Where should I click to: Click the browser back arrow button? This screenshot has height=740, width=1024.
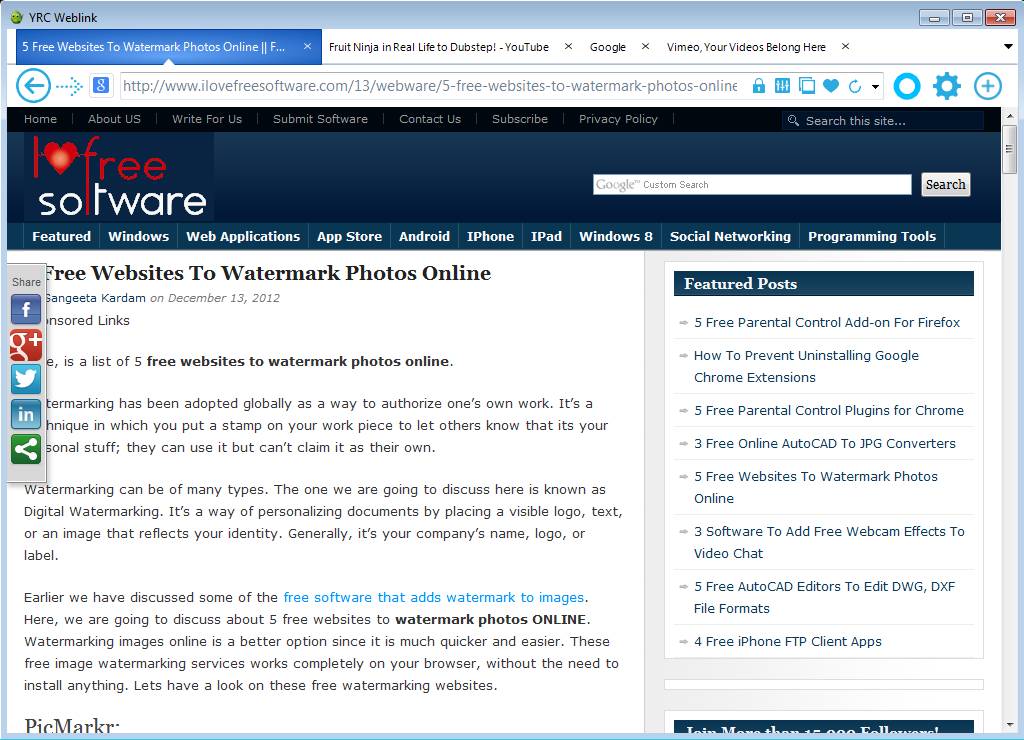click(x=33, y=86)
